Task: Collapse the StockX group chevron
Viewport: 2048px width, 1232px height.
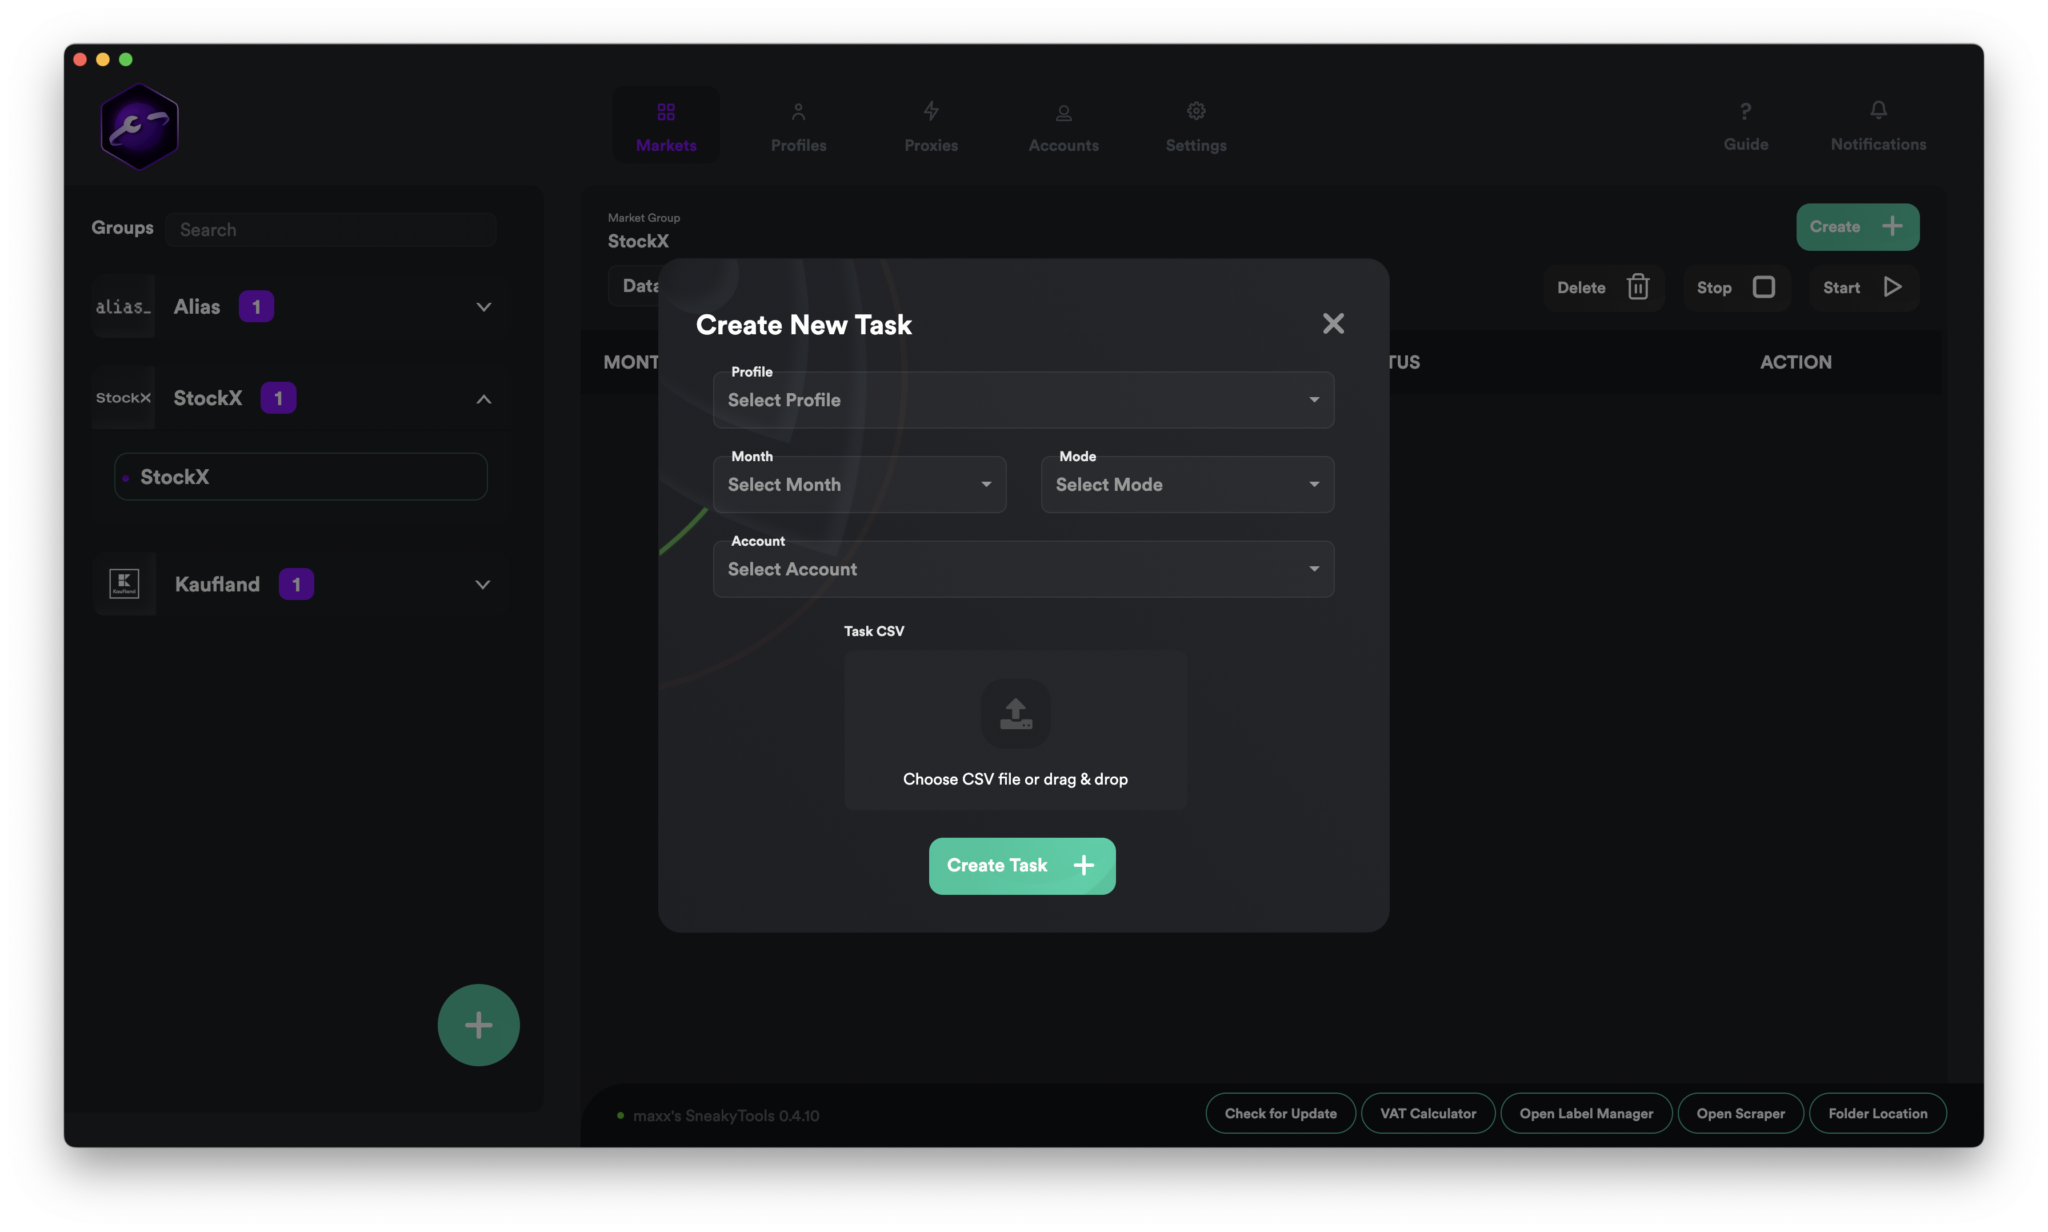Action: (x=484, y=399)
